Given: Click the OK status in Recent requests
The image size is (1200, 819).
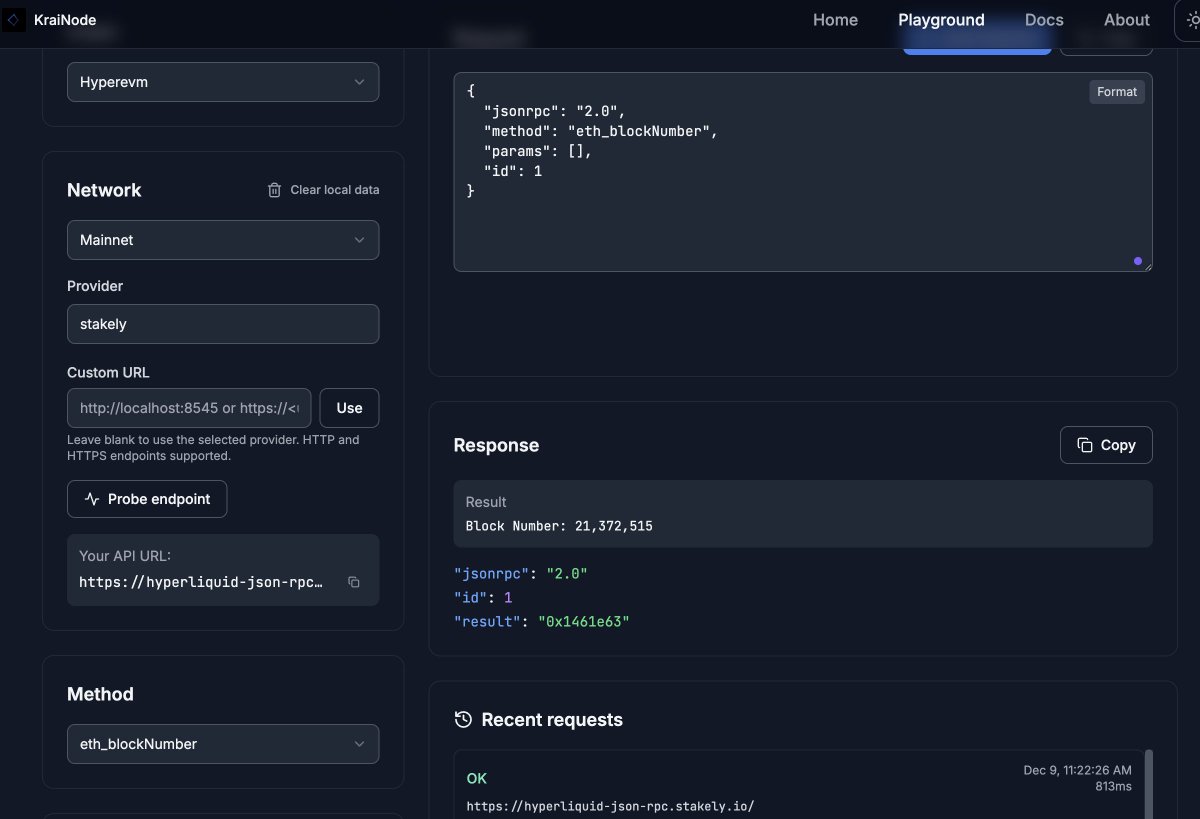Looking at the screenshot, I should pyautogui.click(x=477, y=778).
